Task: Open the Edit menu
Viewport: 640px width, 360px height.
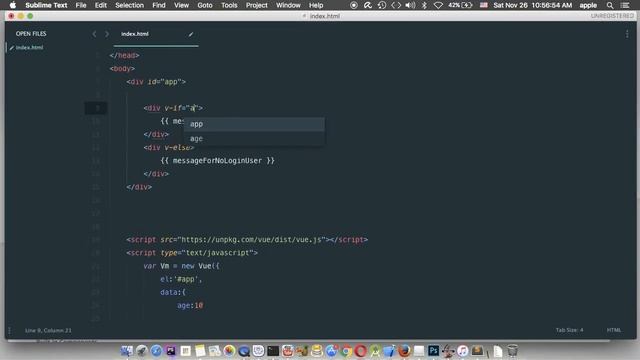Action: (101, 5)
